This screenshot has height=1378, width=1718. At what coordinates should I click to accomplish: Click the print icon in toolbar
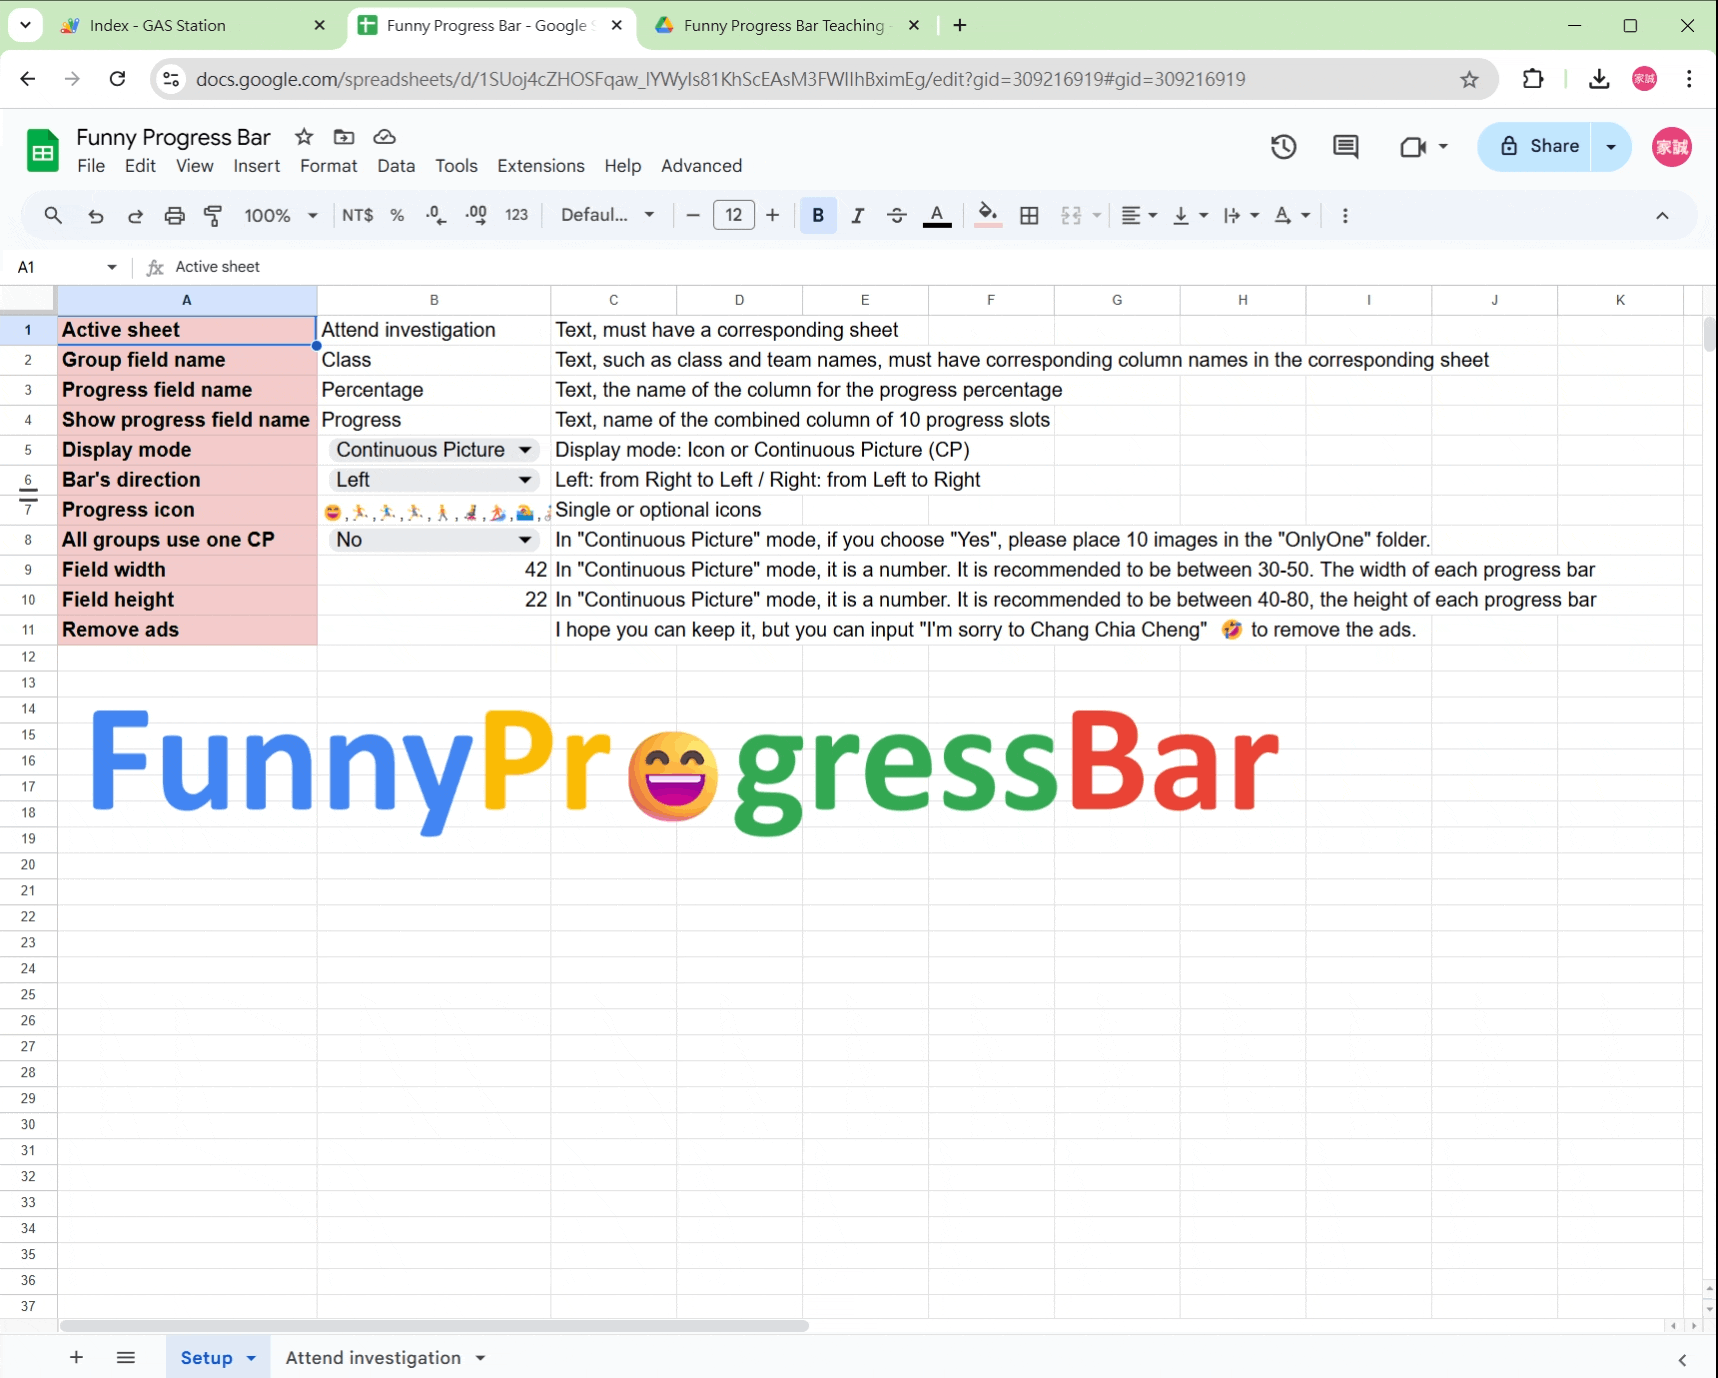coord(174,215)
